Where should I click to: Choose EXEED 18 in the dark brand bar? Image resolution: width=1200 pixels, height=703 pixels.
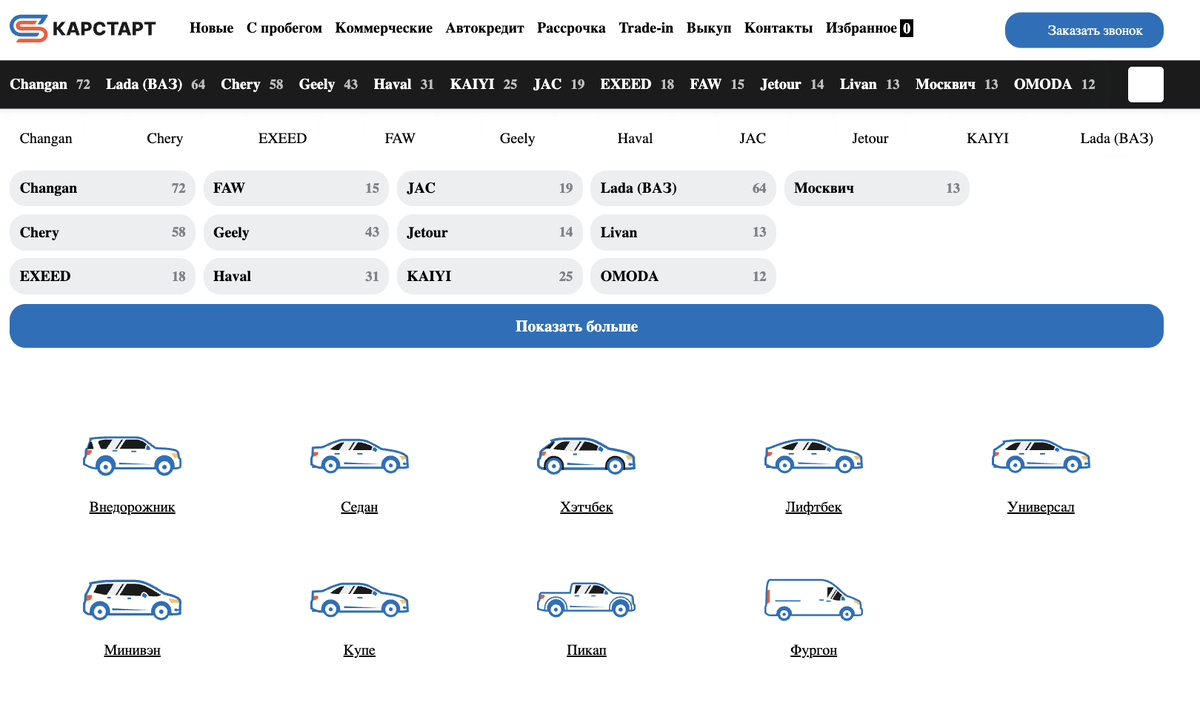[637, 84]
